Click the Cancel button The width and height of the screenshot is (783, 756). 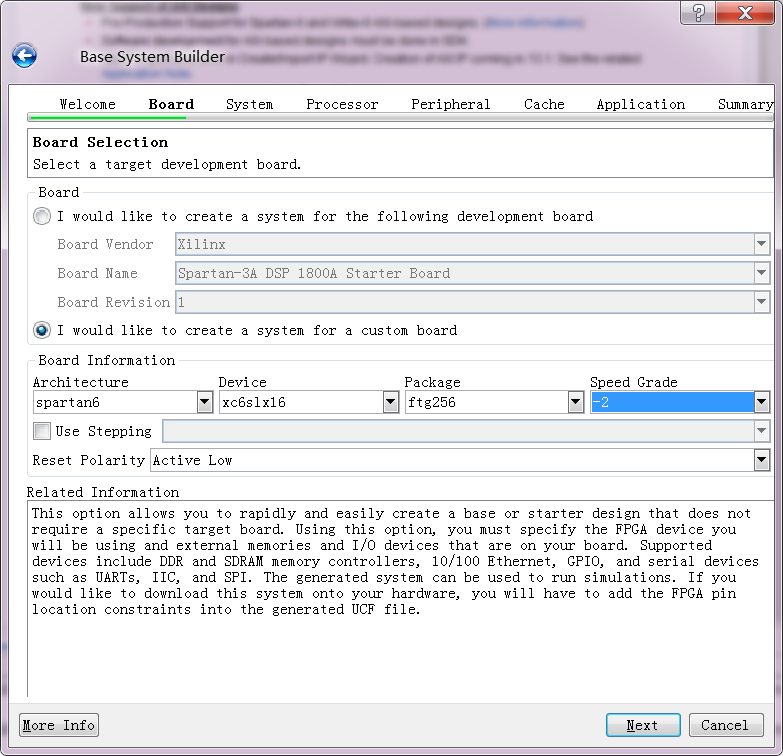pos(725,725)
